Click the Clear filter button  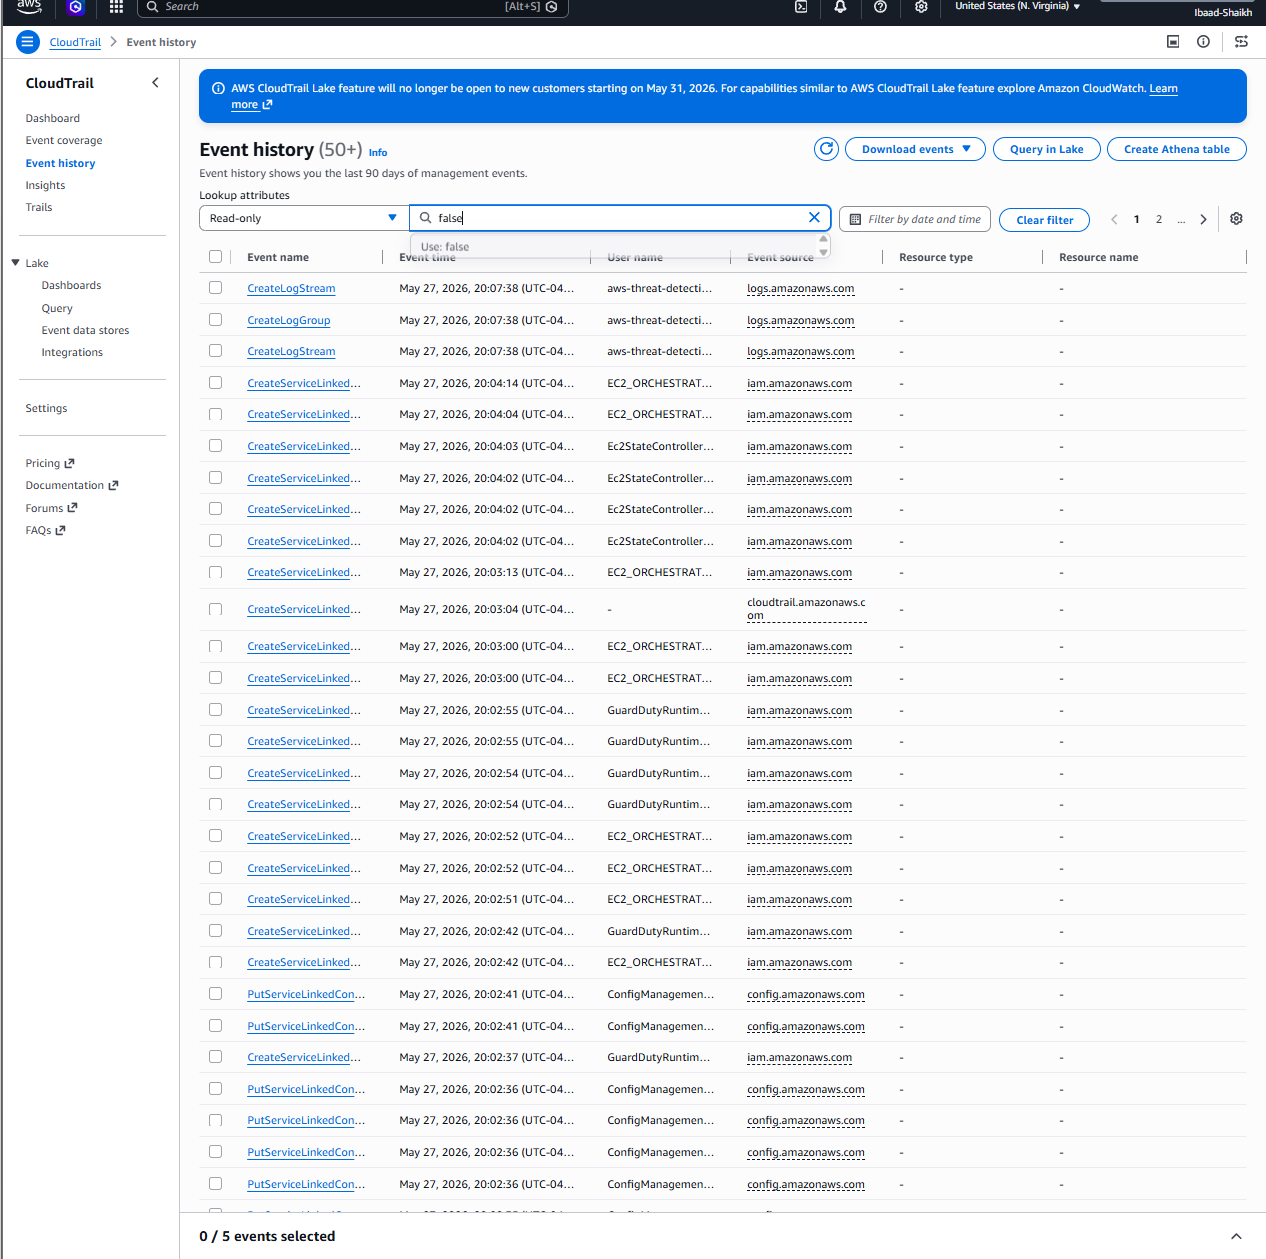tap(1044, 220)
